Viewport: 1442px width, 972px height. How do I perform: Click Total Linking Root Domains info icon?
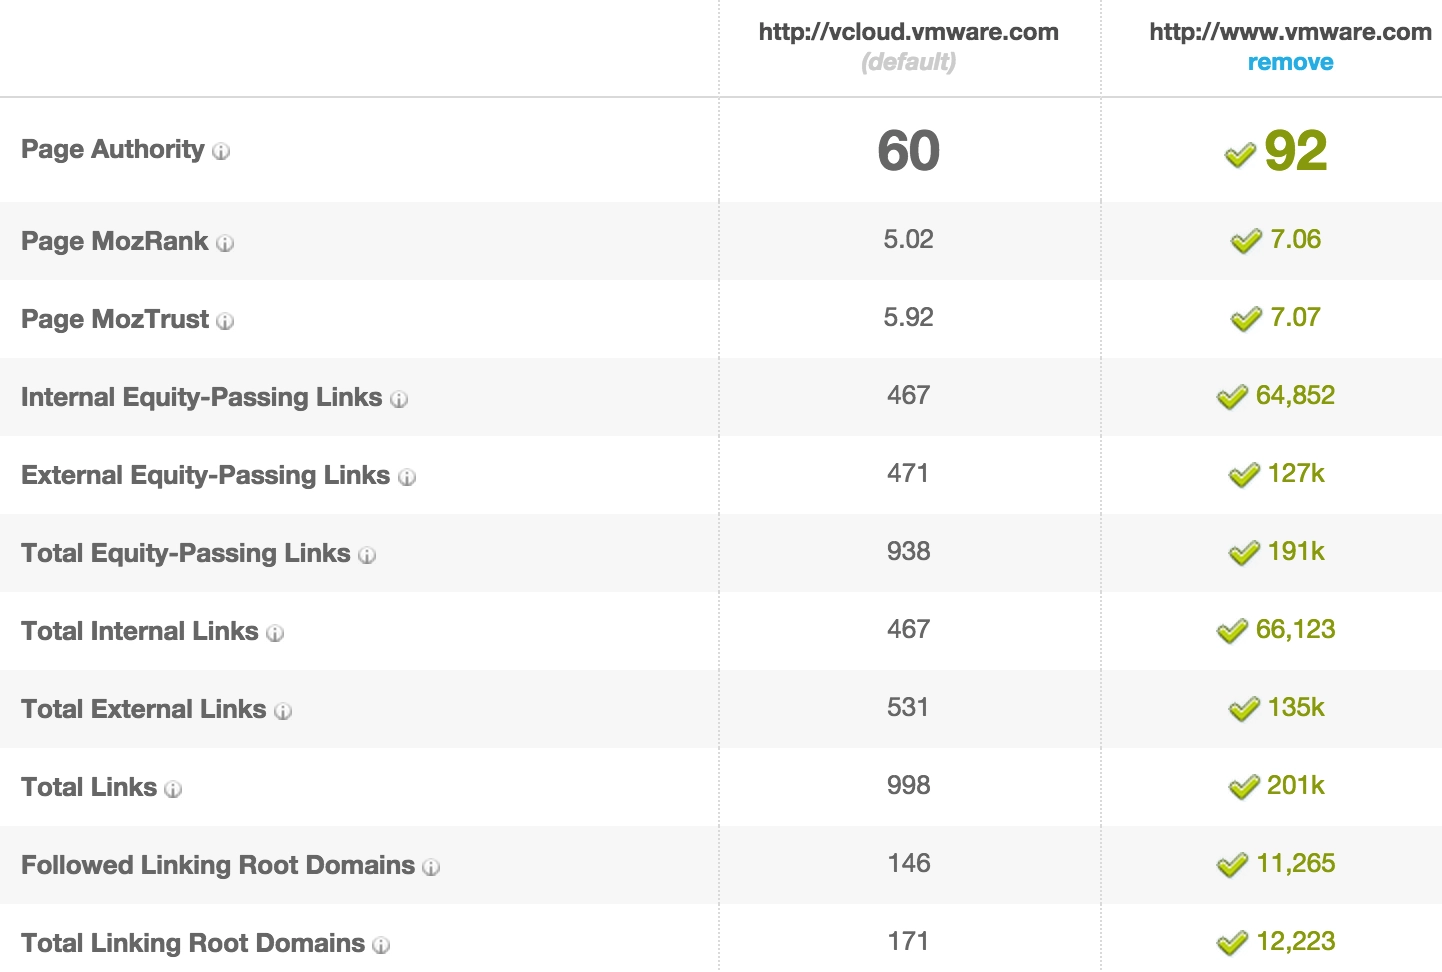(381, 945)
